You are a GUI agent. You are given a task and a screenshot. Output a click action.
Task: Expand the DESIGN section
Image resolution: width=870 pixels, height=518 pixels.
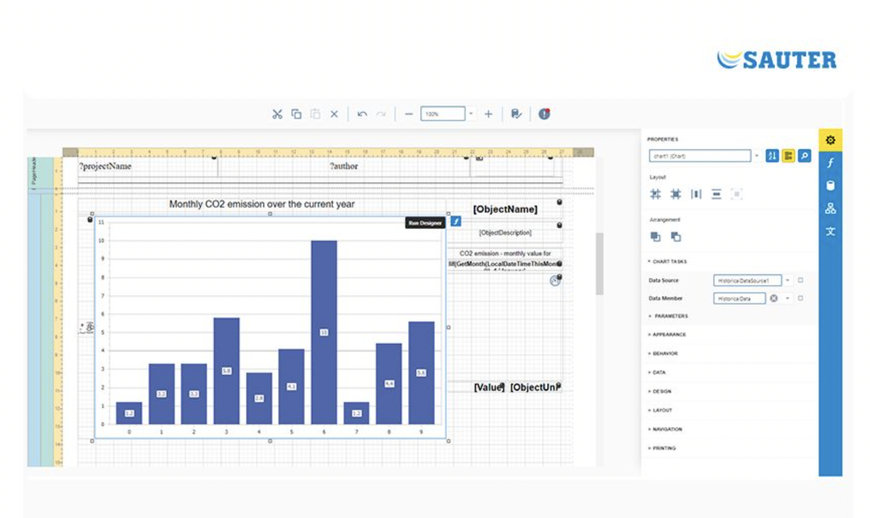click(660, 391)
